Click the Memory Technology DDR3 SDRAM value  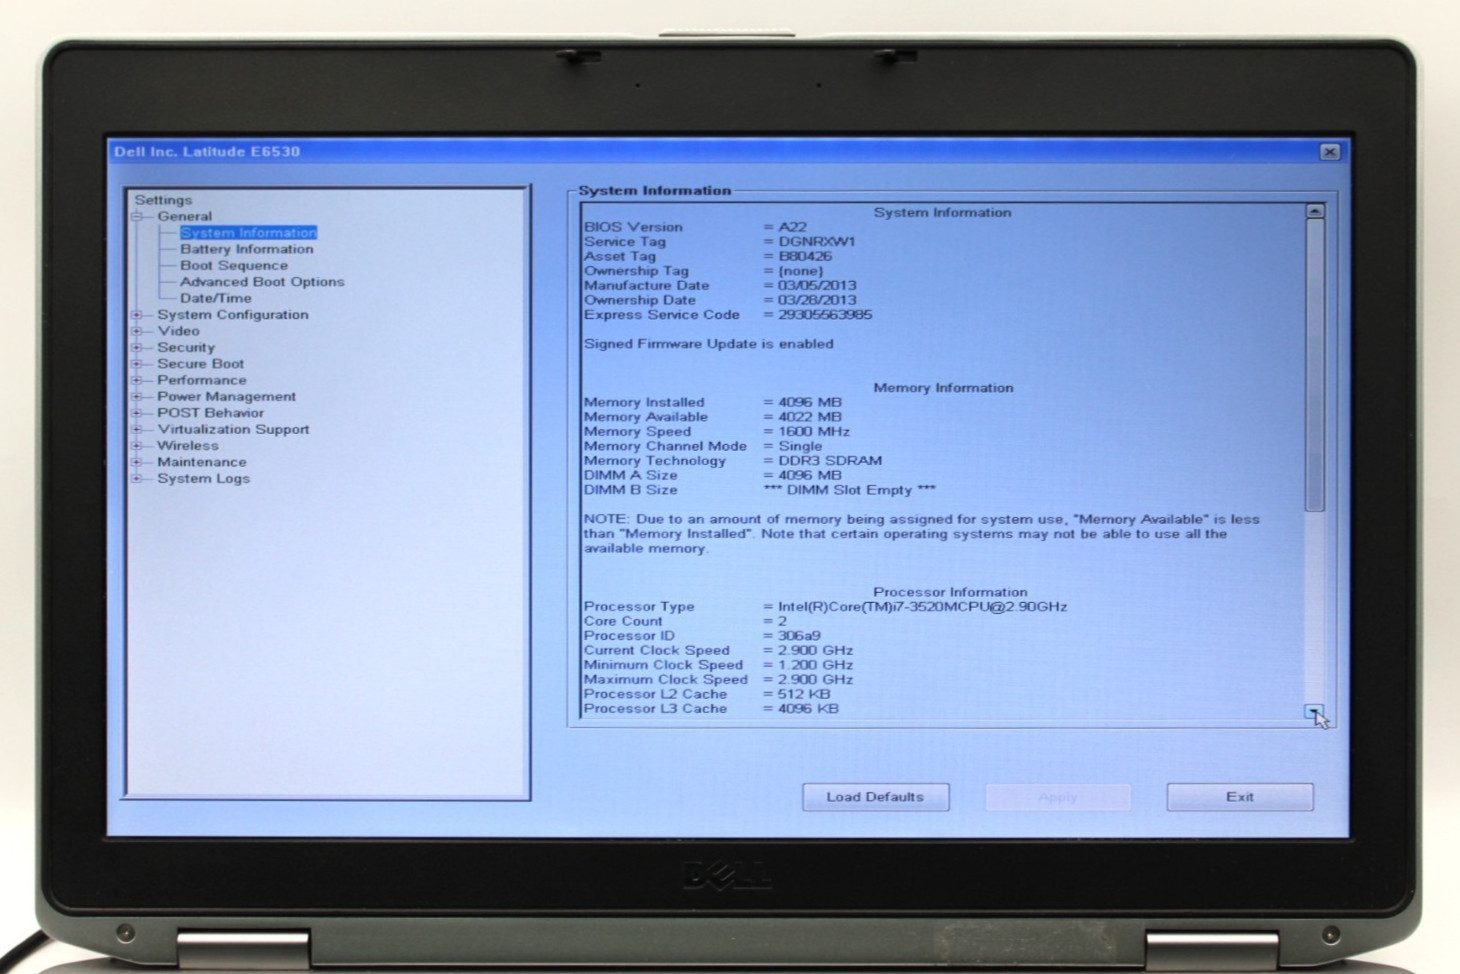point(830,461)
